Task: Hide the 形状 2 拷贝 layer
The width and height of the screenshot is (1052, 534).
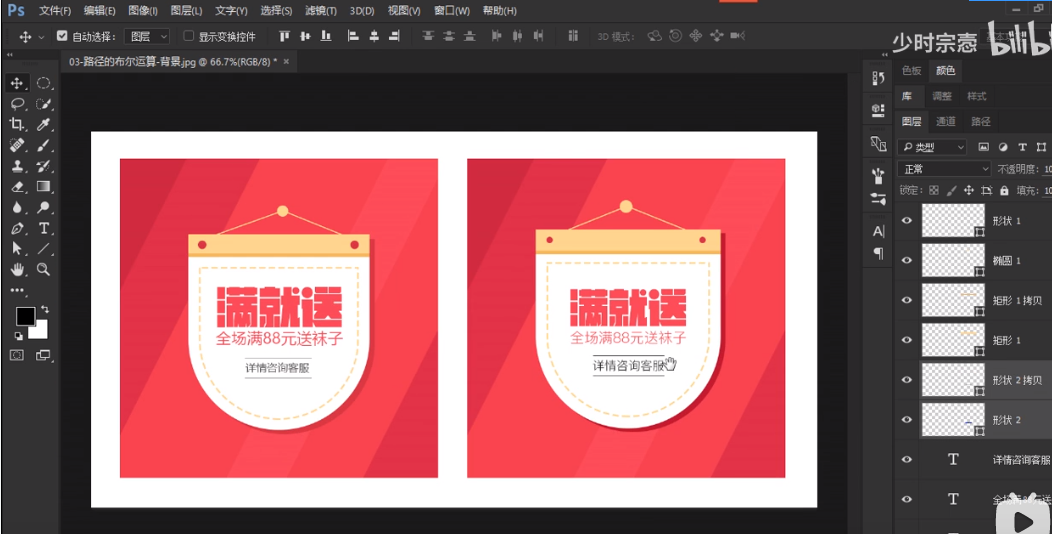Action: 907,379
